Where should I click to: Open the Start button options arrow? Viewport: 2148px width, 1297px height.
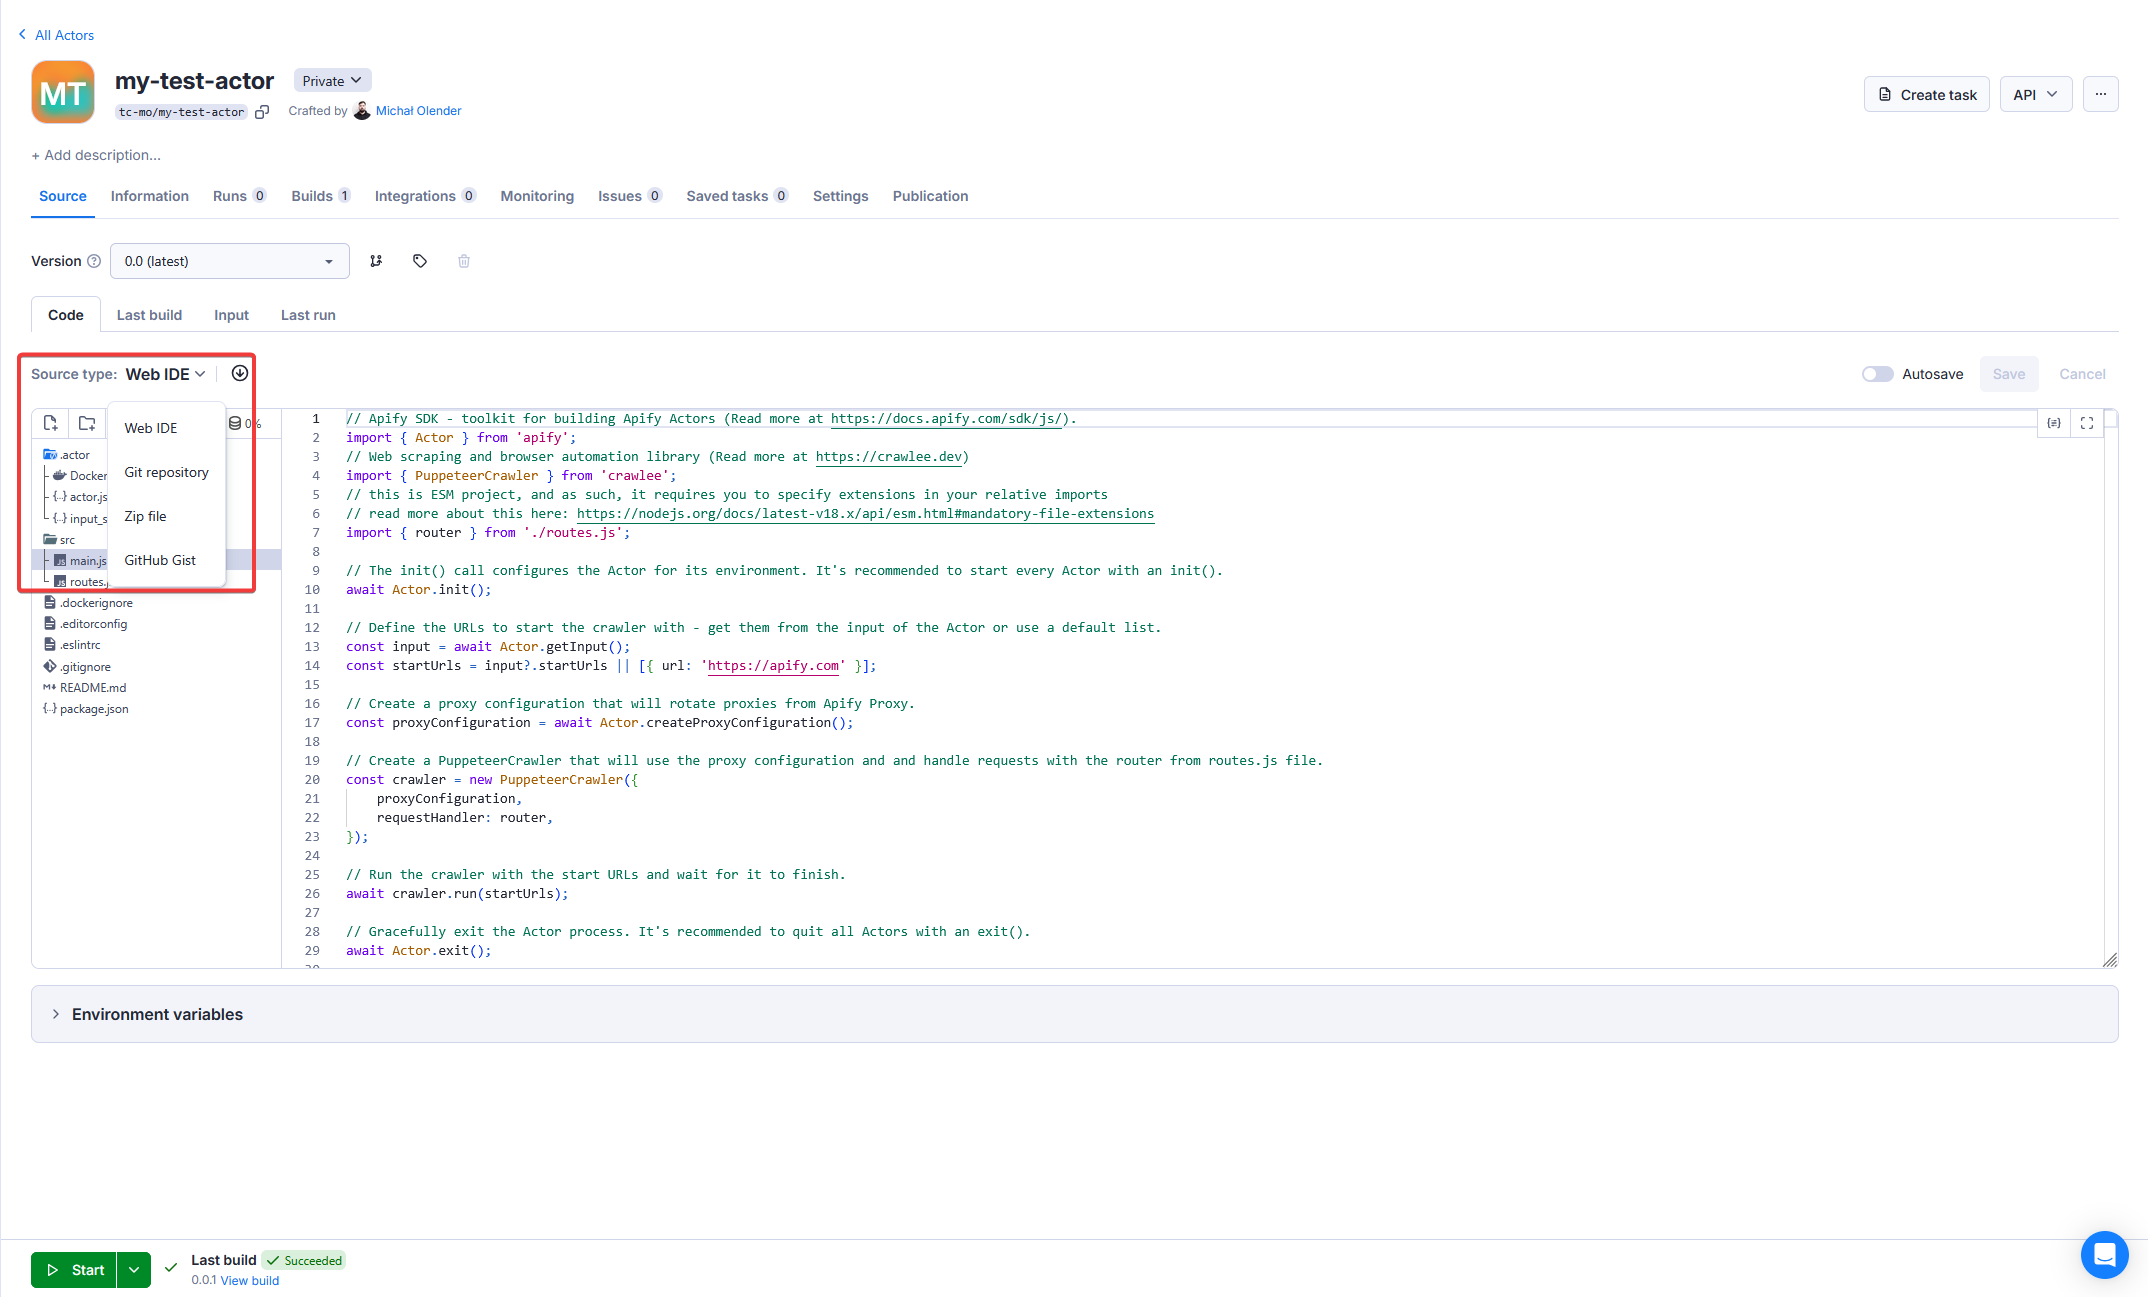[x=134, y=1270]
